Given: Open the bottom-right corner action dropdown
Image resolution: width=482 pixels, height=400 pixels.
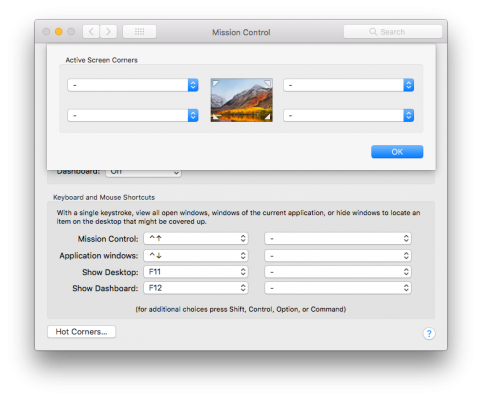Looking at the screenshot, I should pyautogui.click(x=349, y=115).
